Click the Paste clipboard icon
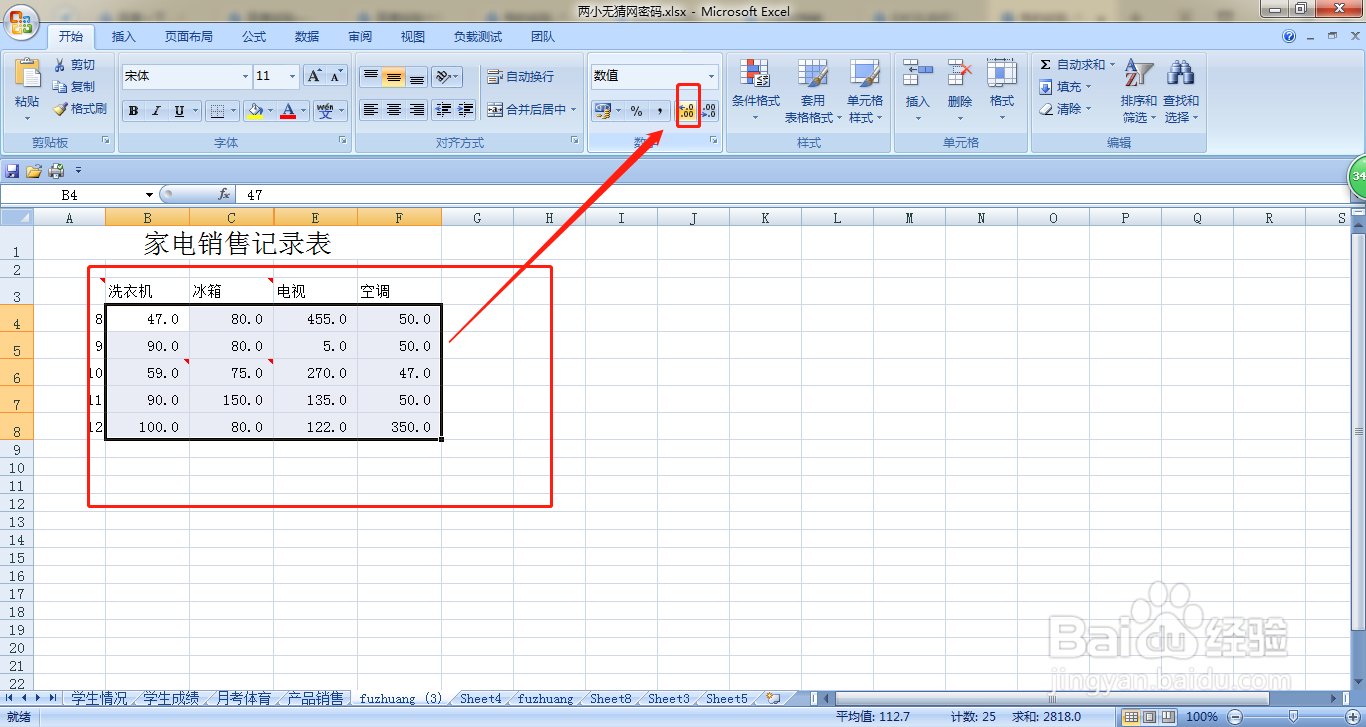Image resolution: width=1366 pixels, height=727 pixels. click(27, 74)
